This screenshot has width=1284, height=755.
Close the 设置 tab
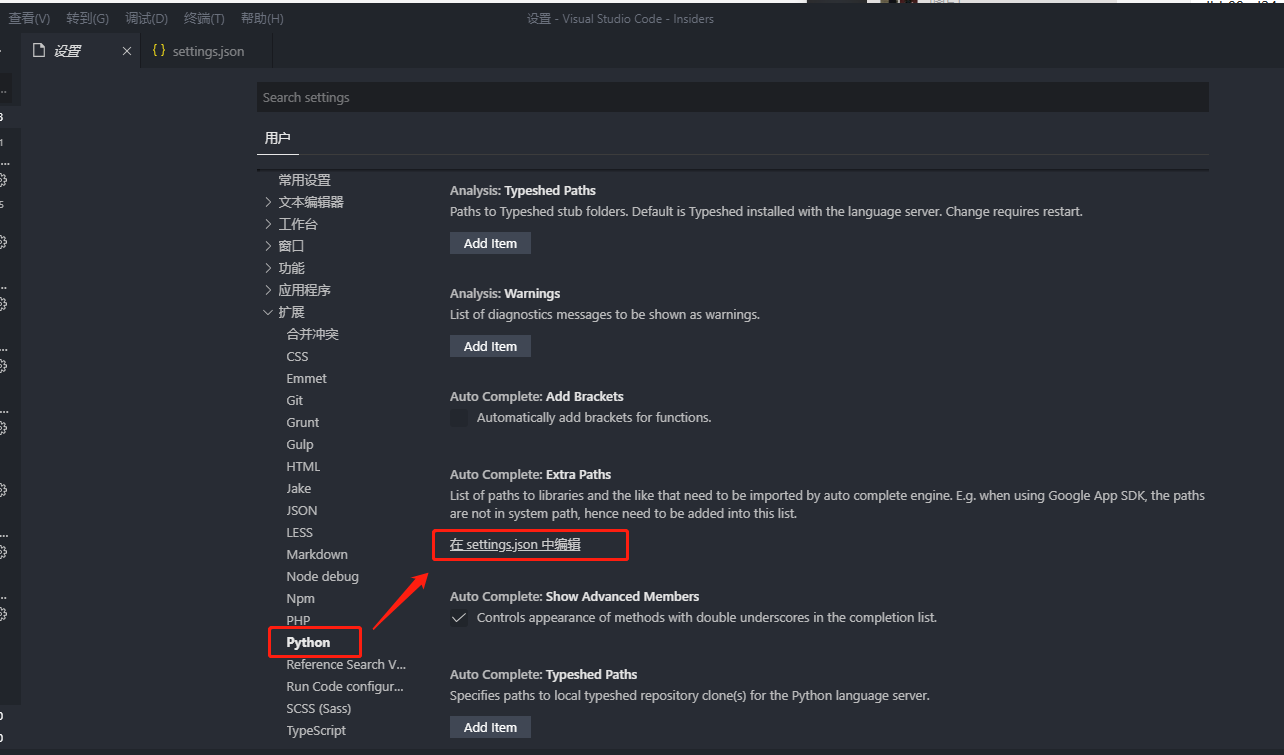[126, 51]
